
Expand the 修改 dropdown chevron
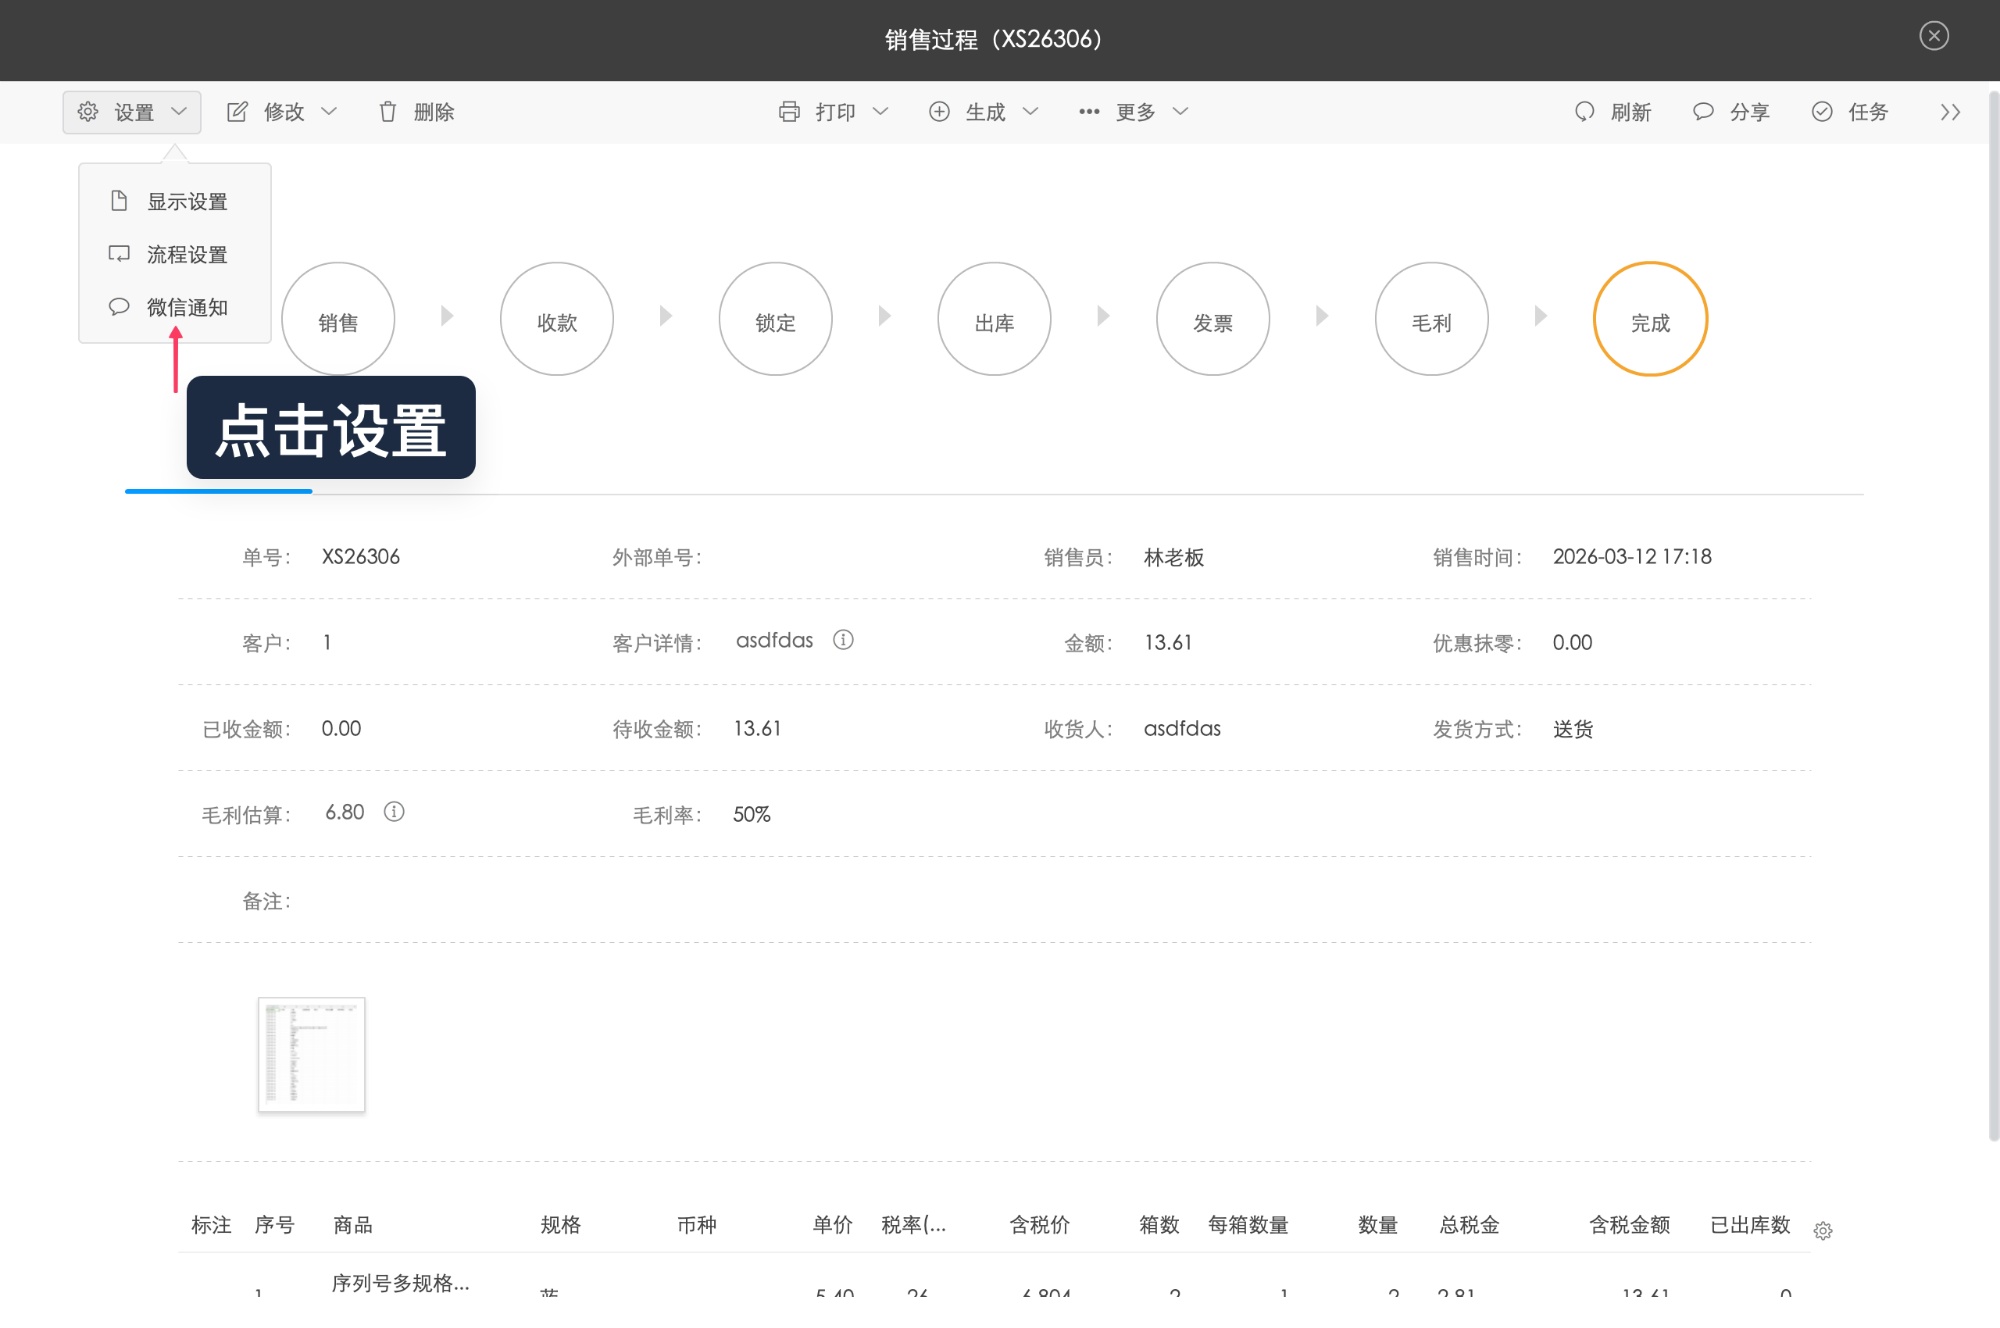pos(330,111)
